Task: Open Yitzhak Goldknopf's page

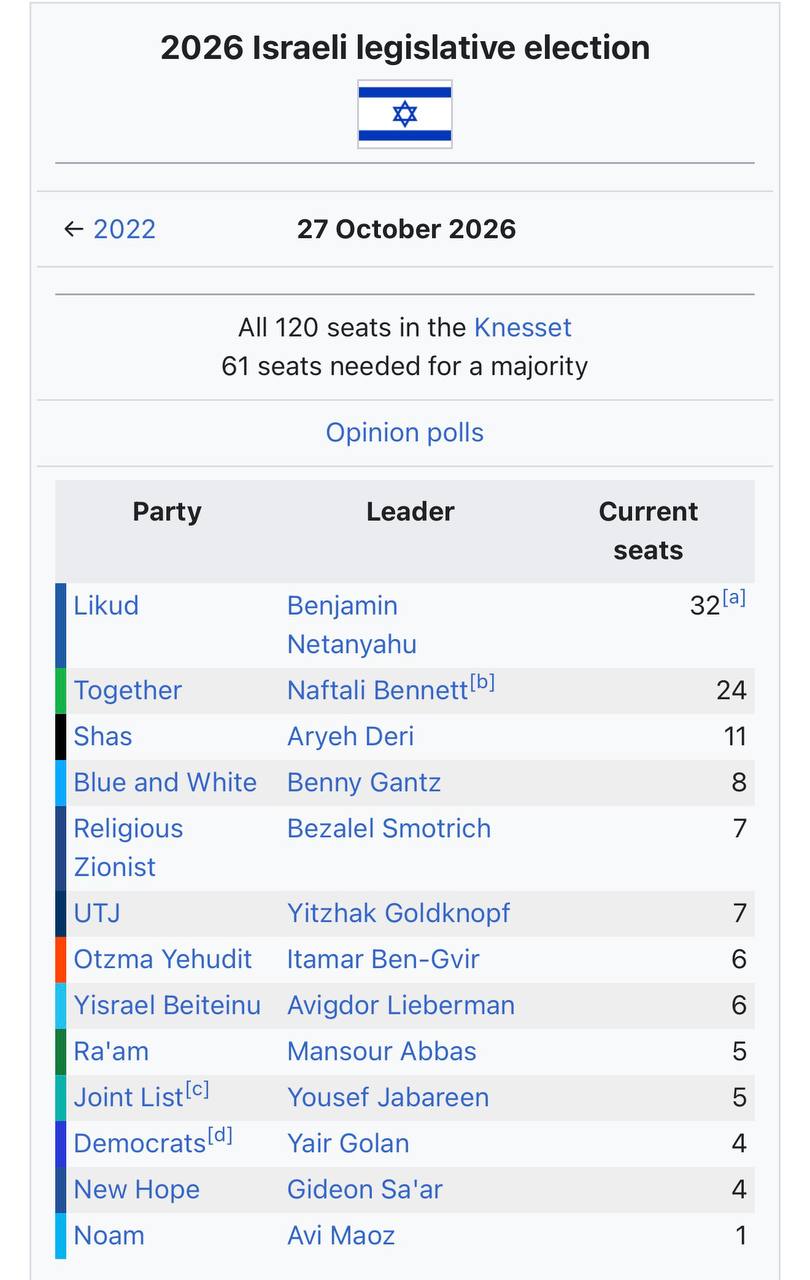Action: [399, 913]
